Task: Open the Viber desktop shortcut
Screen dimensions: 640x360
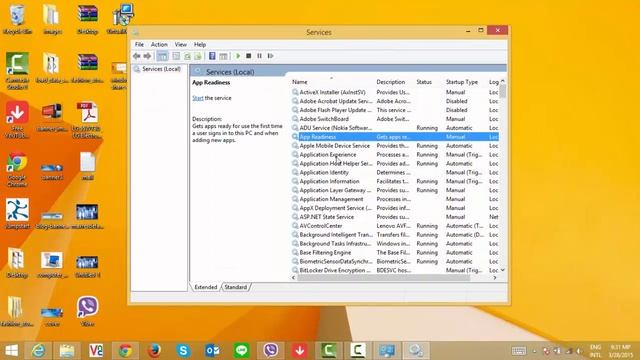Action: coord(87,311)
